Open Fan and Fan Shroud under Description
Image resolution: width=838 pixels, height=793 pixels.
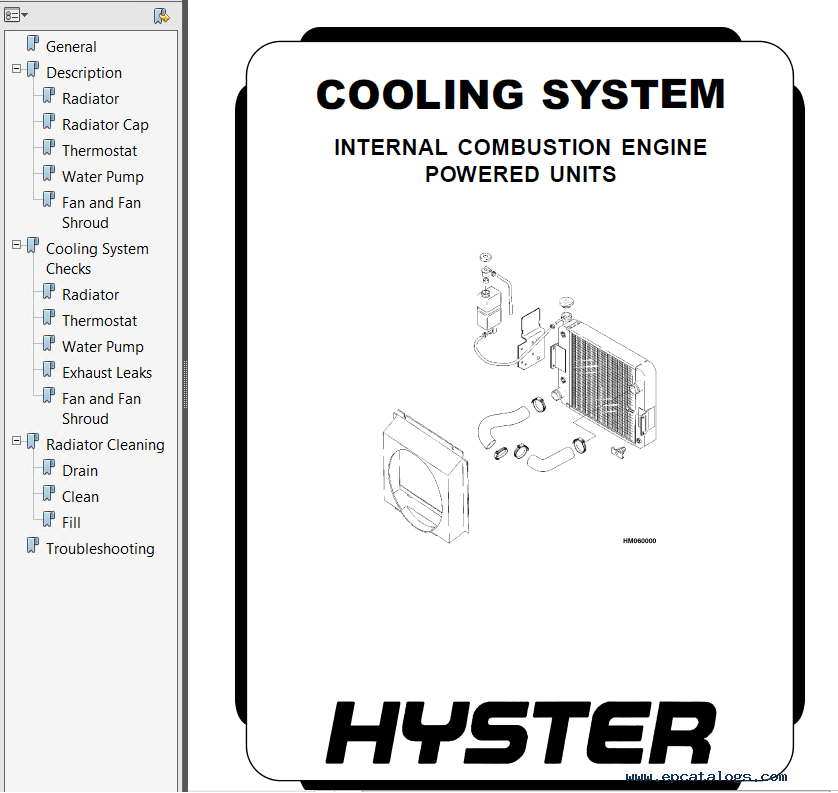pyautogui.click(x=102, y=213)
